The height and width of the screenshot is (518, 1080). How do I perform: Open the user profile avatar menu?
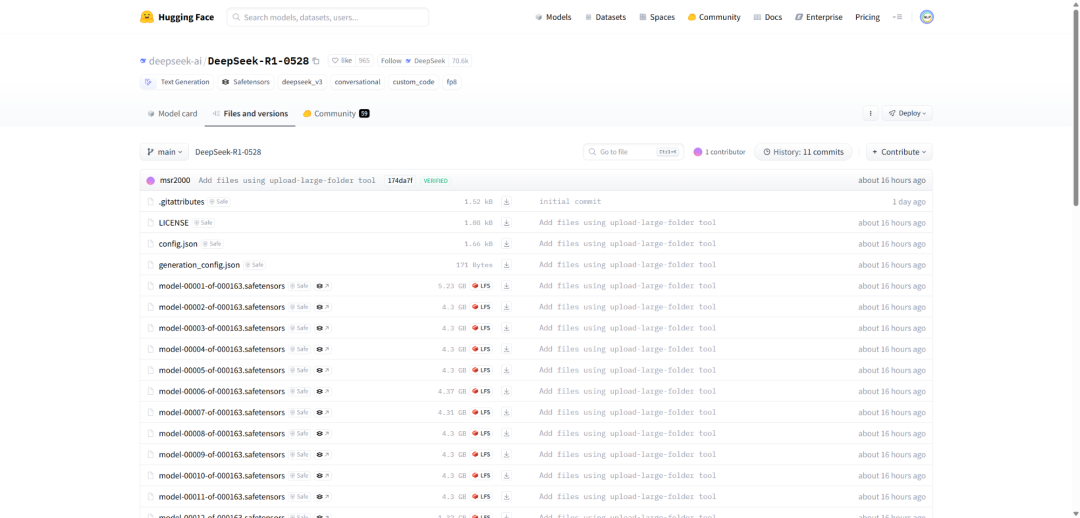pyautogui.click(x=926, y=17)
